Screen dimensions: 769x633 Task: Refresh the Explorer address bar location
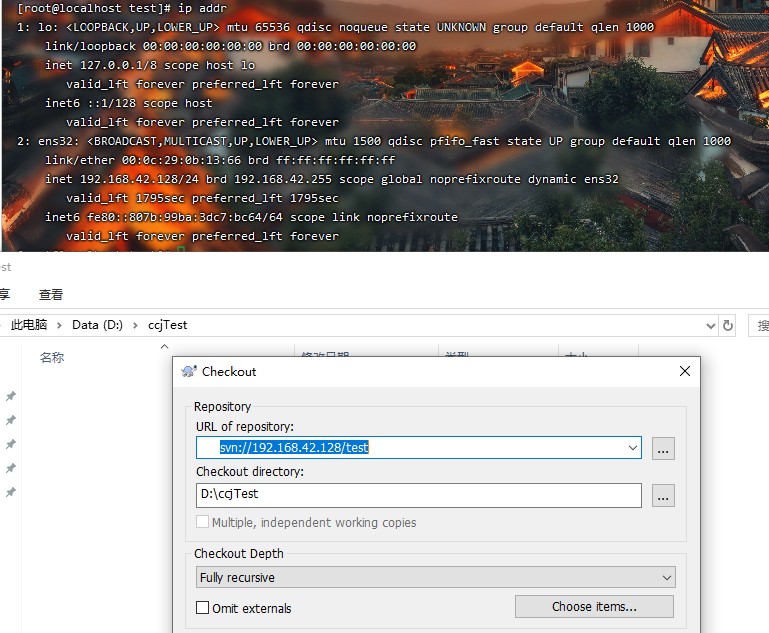(x=728, y=325)
